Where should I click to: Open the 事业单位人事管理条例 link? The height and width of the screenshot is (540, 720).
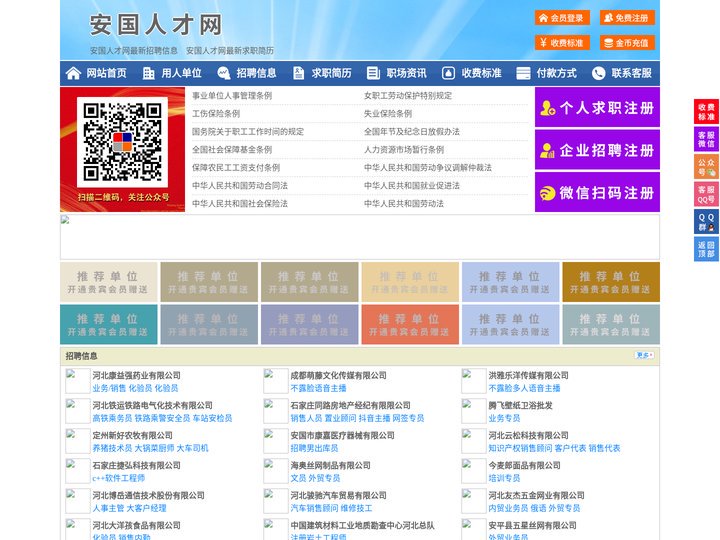tap(232, 96)
